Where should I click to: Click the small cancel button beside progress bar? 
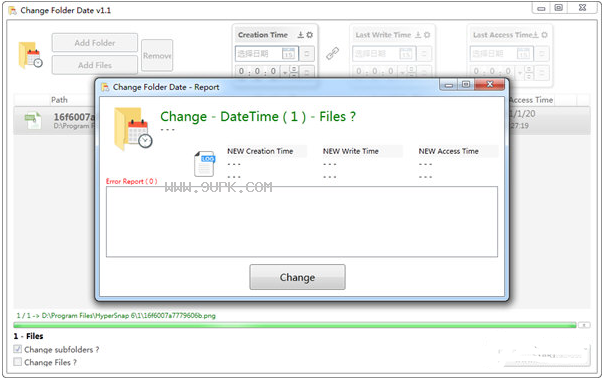(584, 325)
